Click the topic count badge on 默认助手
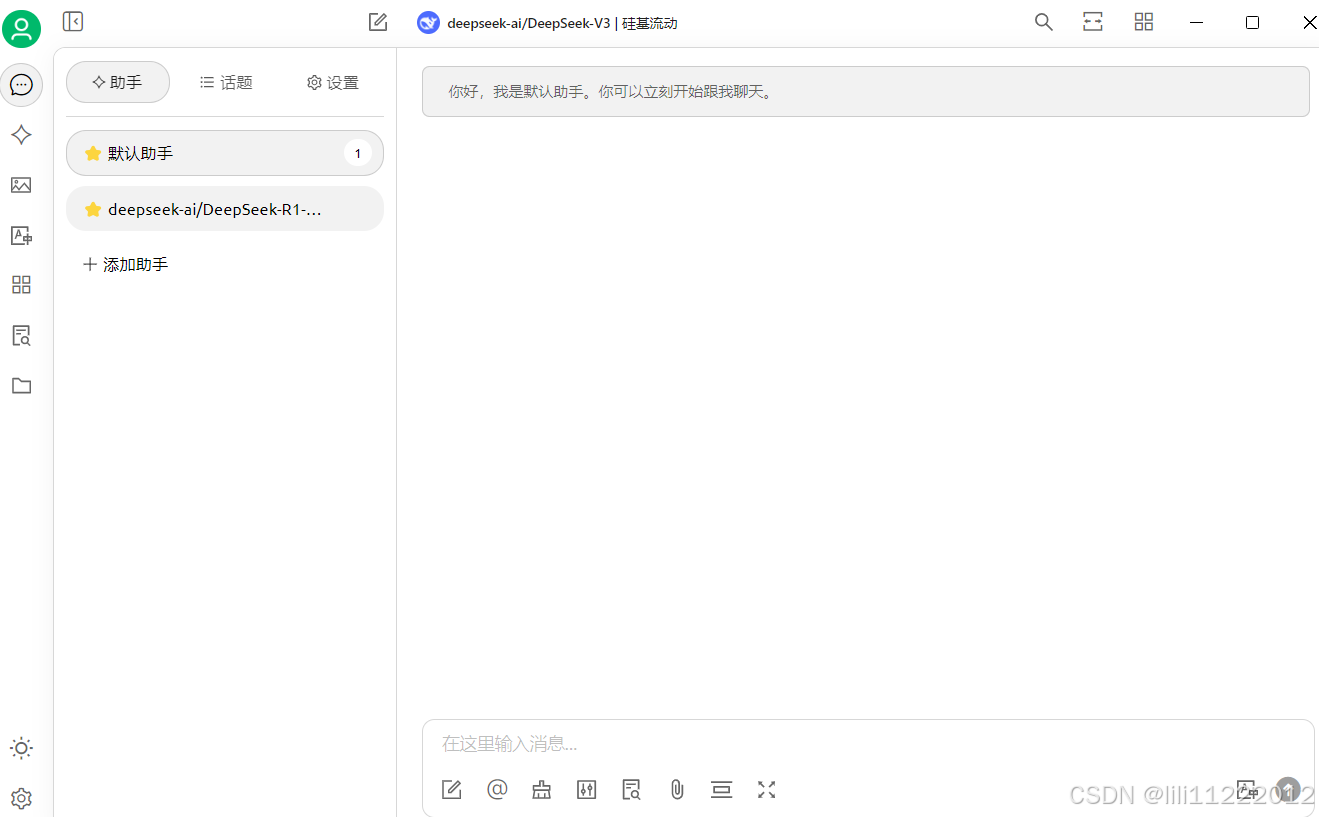Image resolution: width=1319 pixels, height=817 pixels. [358, 153]
